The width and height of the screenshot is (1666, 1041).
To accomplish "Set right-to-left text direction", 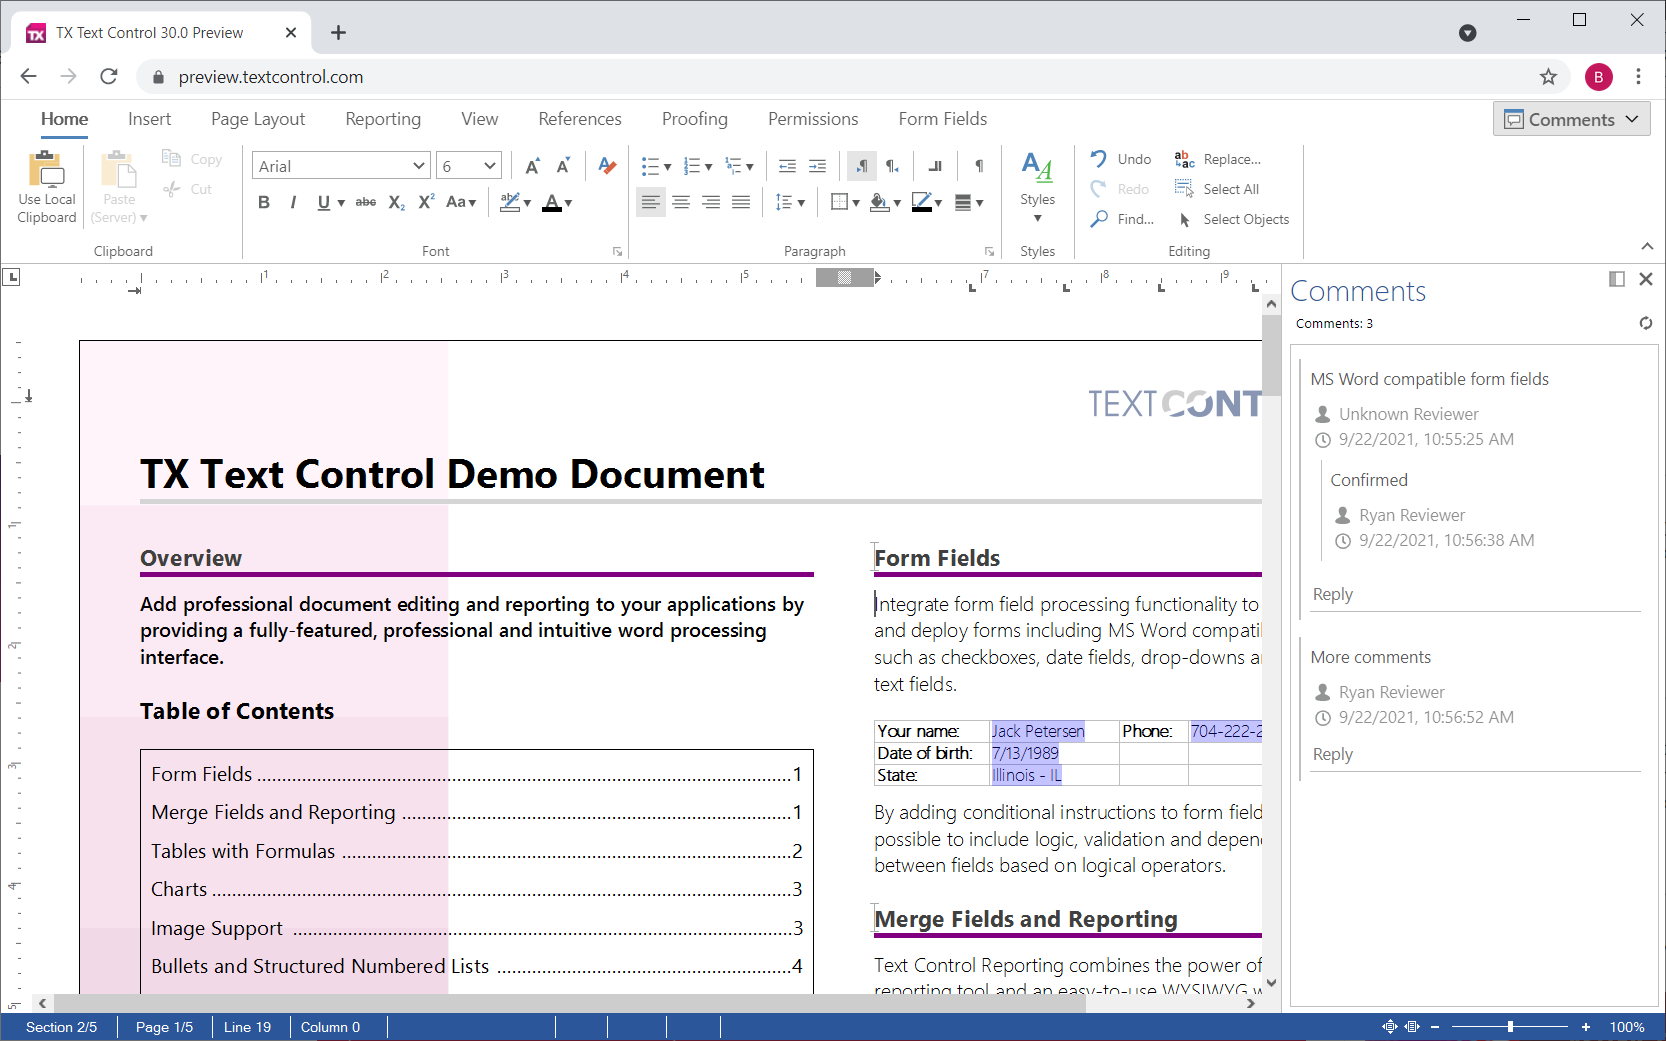I will tap(892, 166).
